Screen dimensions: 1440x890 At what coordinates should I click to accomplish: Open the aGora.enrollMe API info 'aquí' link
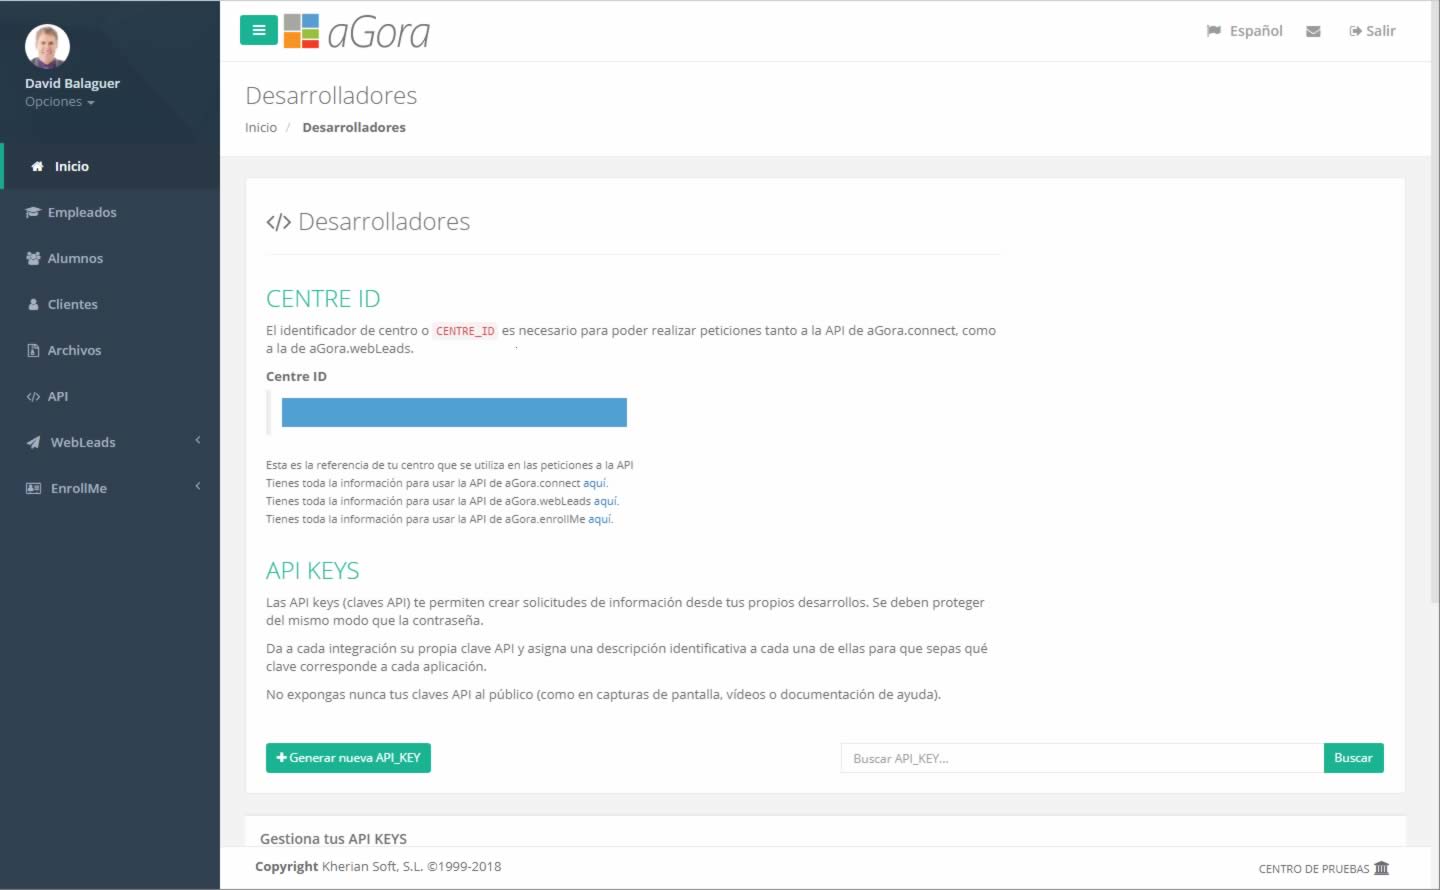[600, 519]
